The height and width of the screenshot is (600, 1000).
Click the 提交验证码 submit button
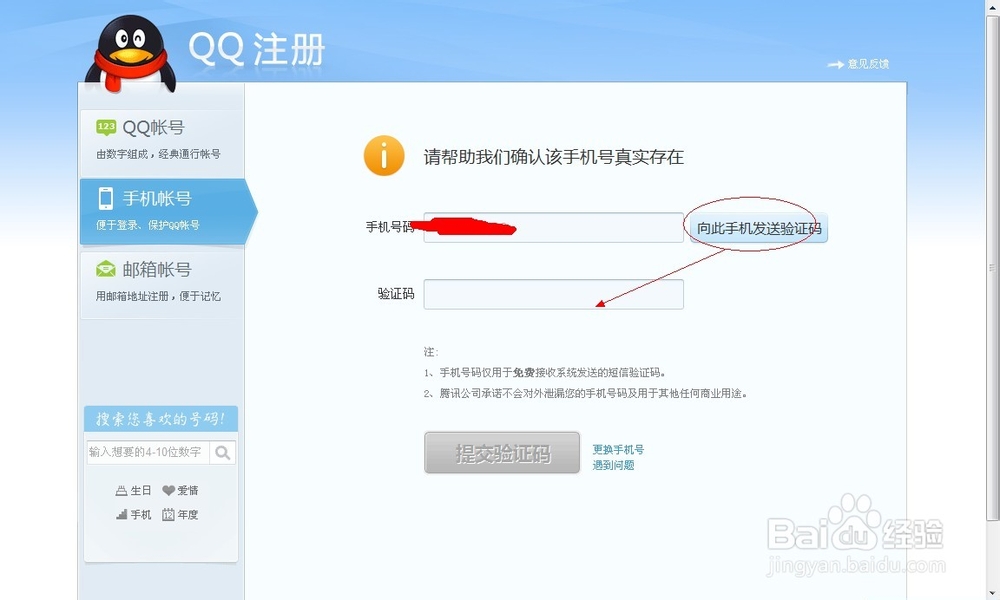(x=502, y=453)
